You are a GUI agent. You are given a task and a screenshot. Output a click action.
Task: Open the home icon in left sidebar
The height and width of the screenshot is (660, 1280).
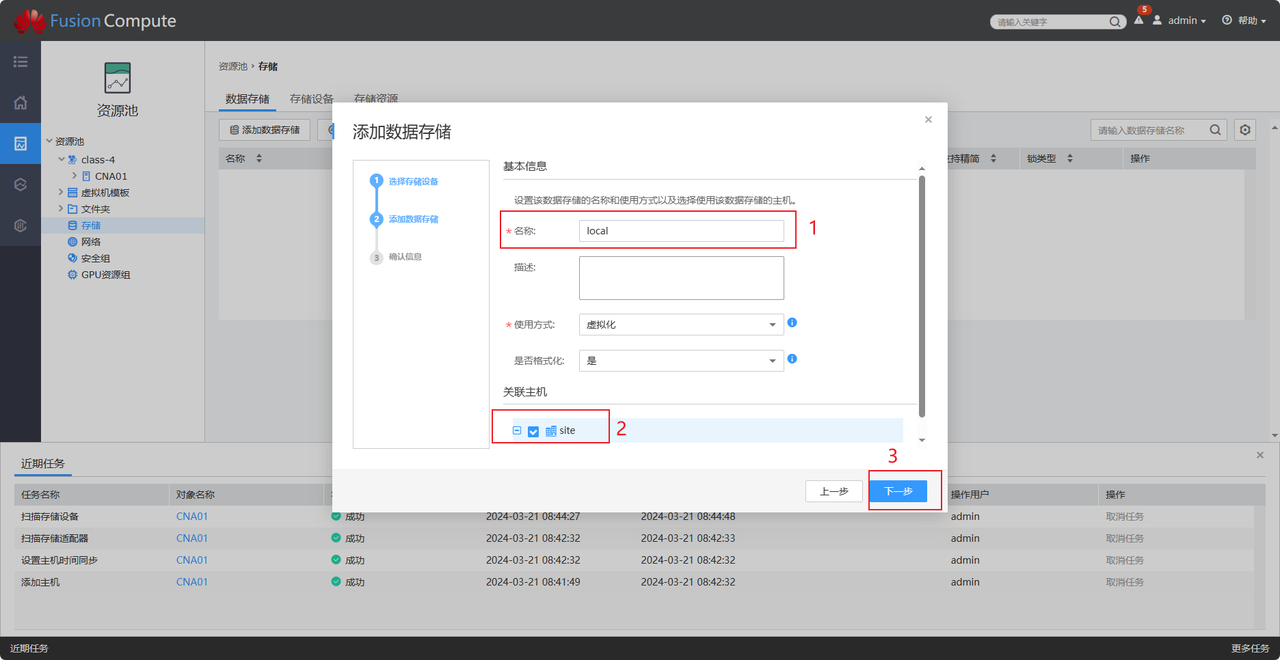20,103
